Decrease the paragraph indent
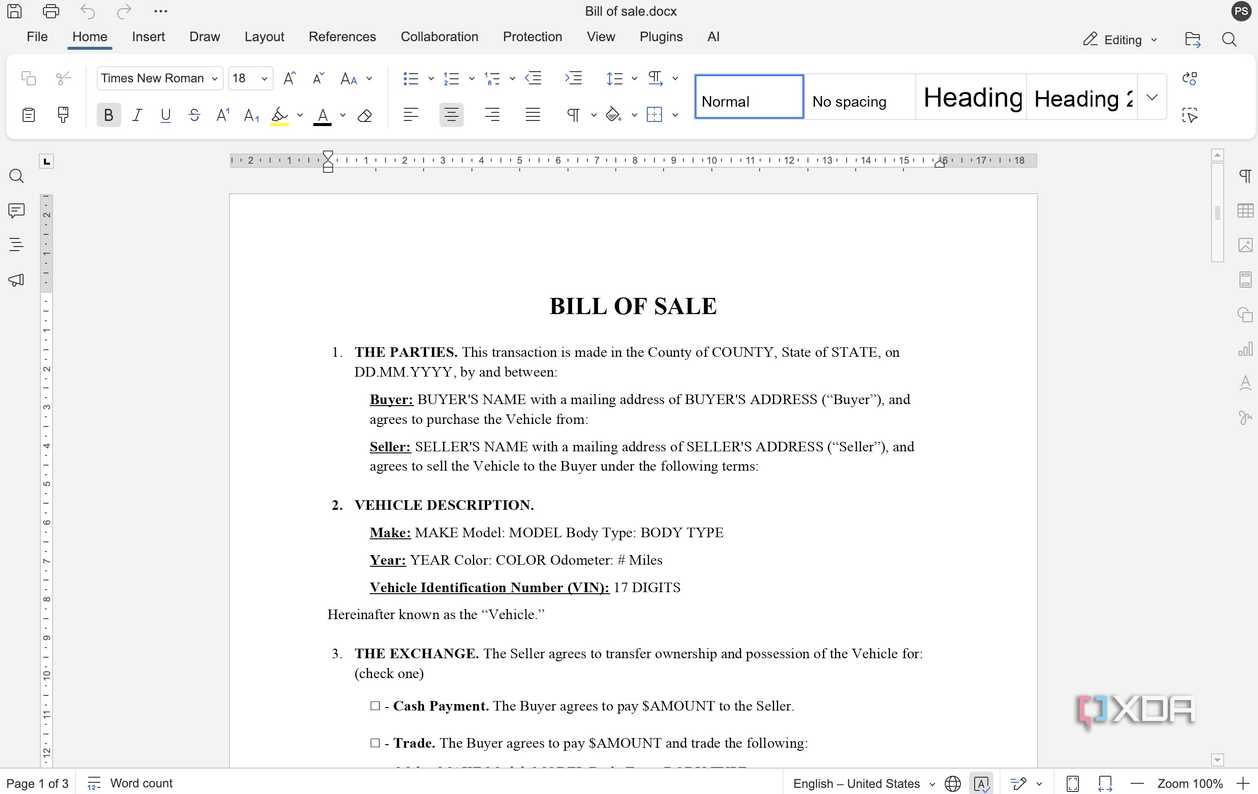 533,78
